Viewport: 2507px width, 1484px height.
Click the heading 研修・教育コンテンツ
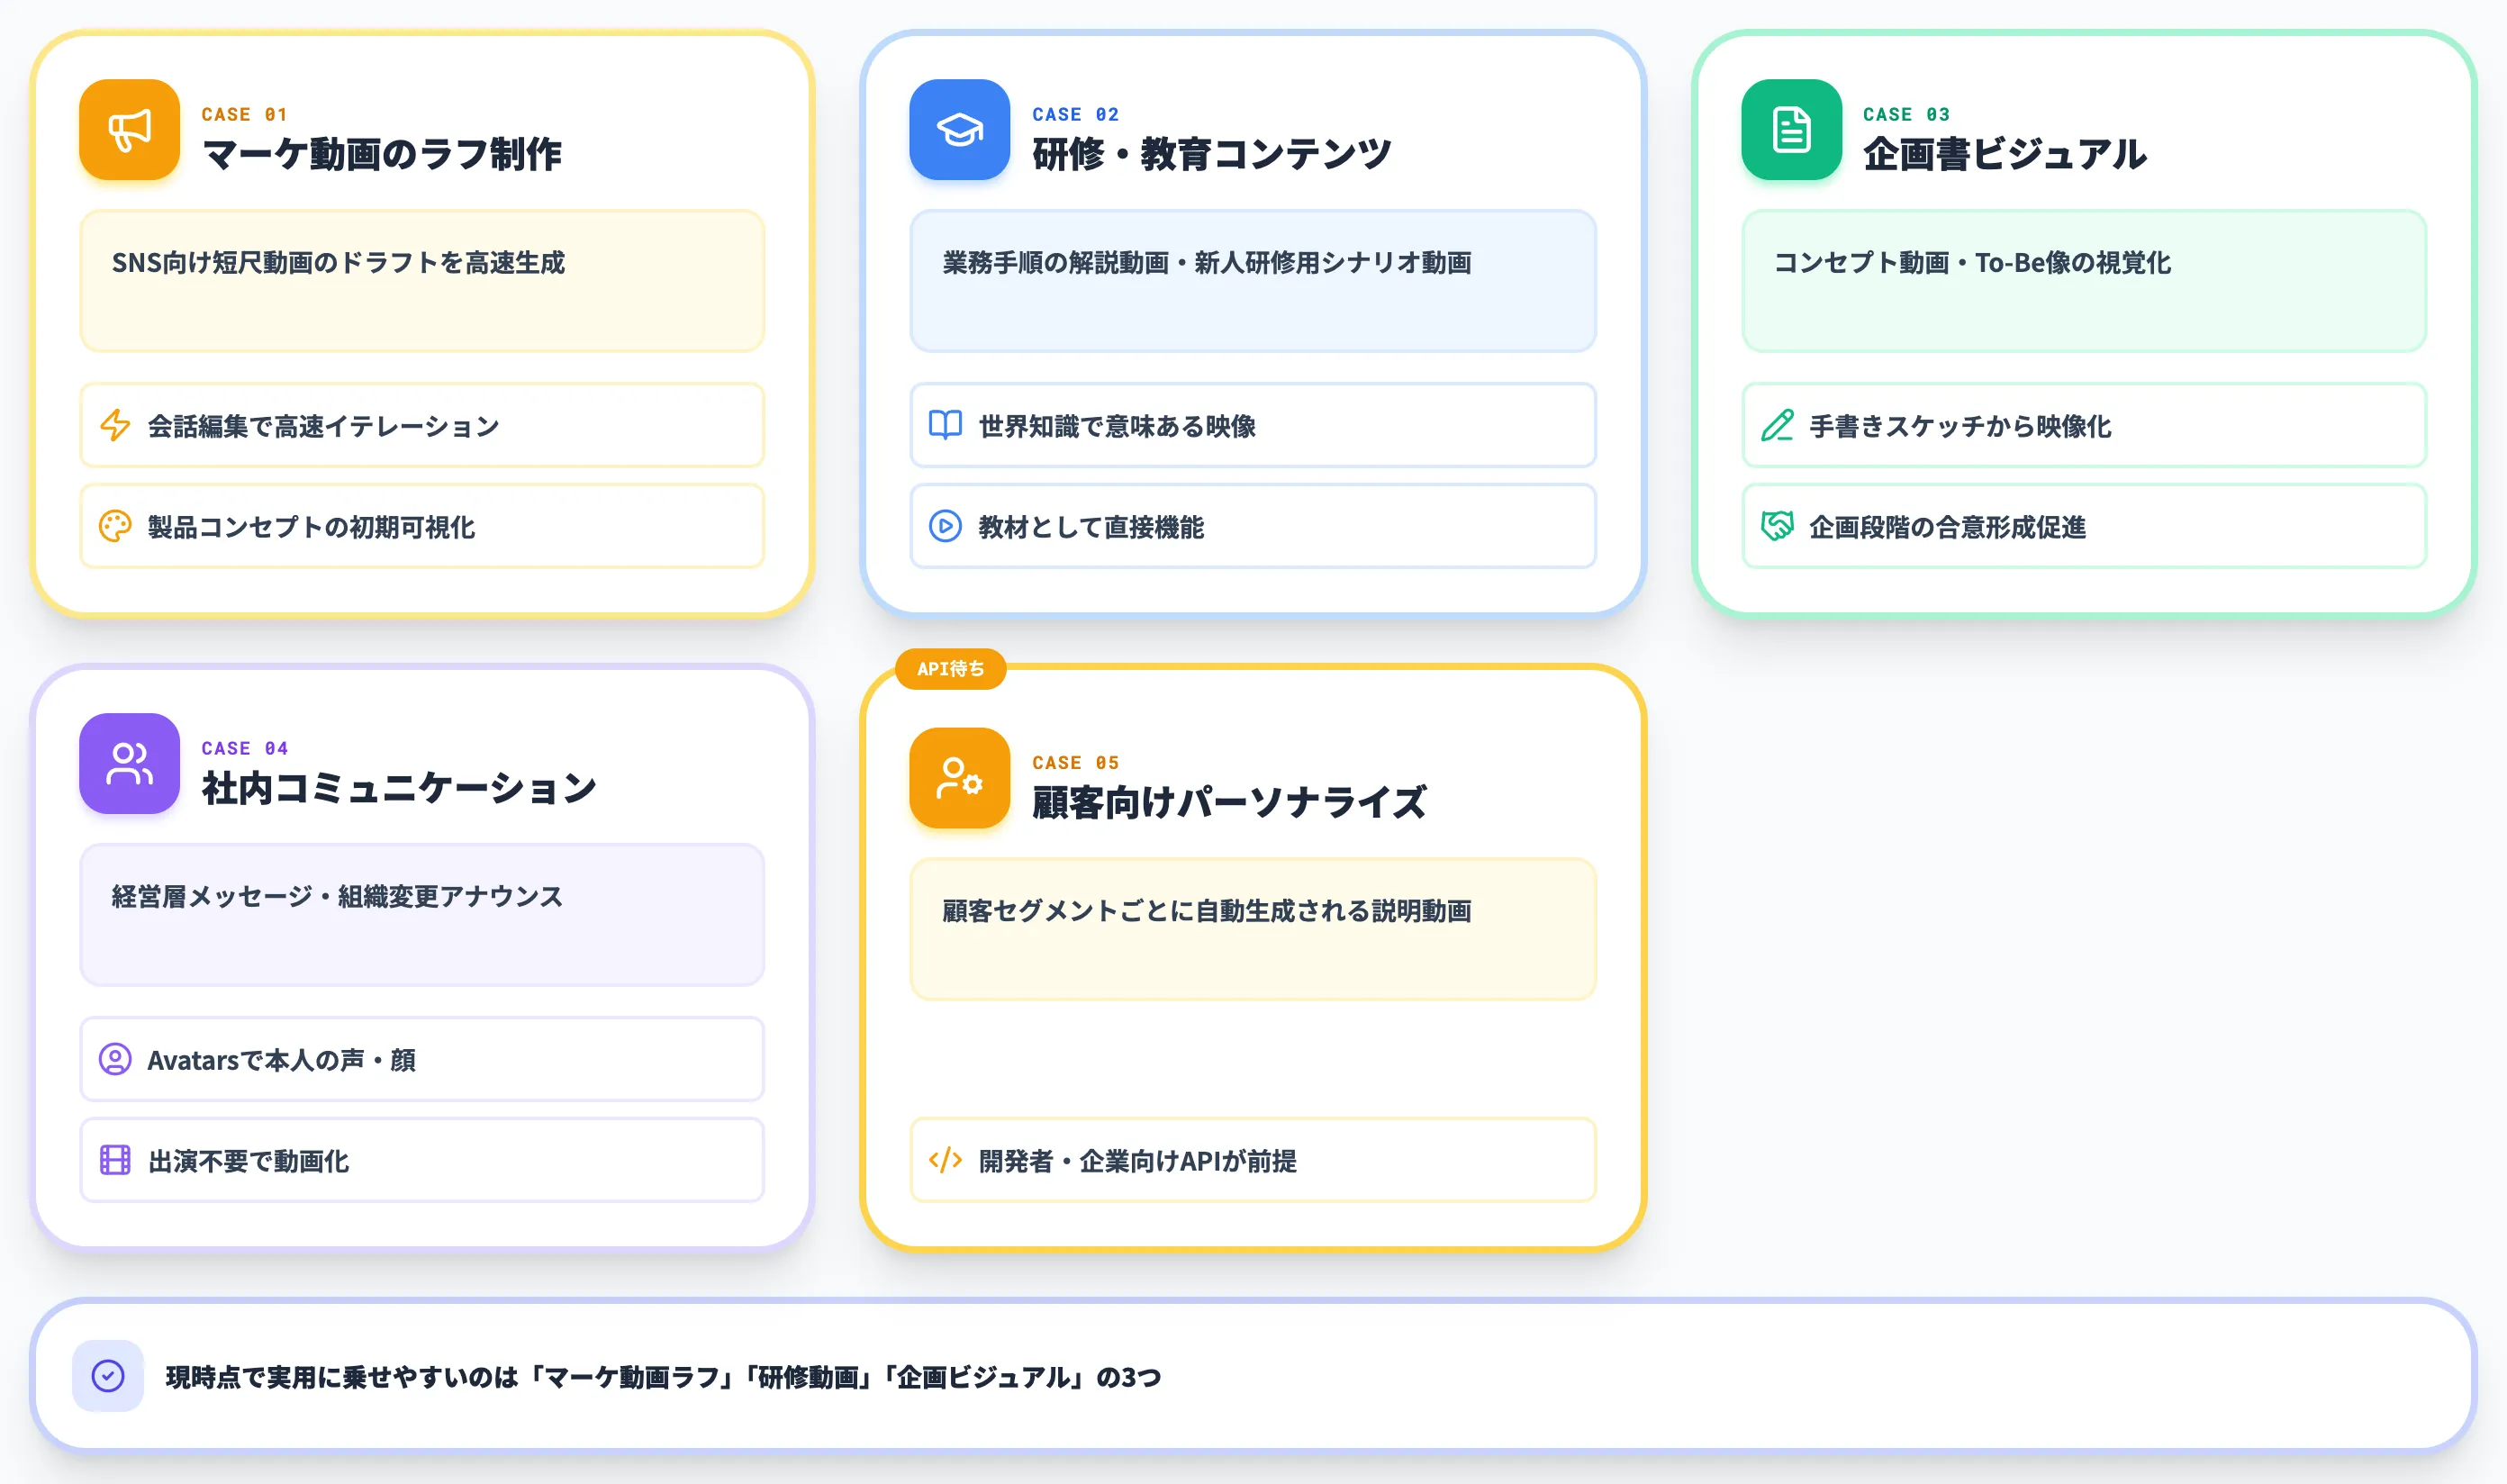1211,154
